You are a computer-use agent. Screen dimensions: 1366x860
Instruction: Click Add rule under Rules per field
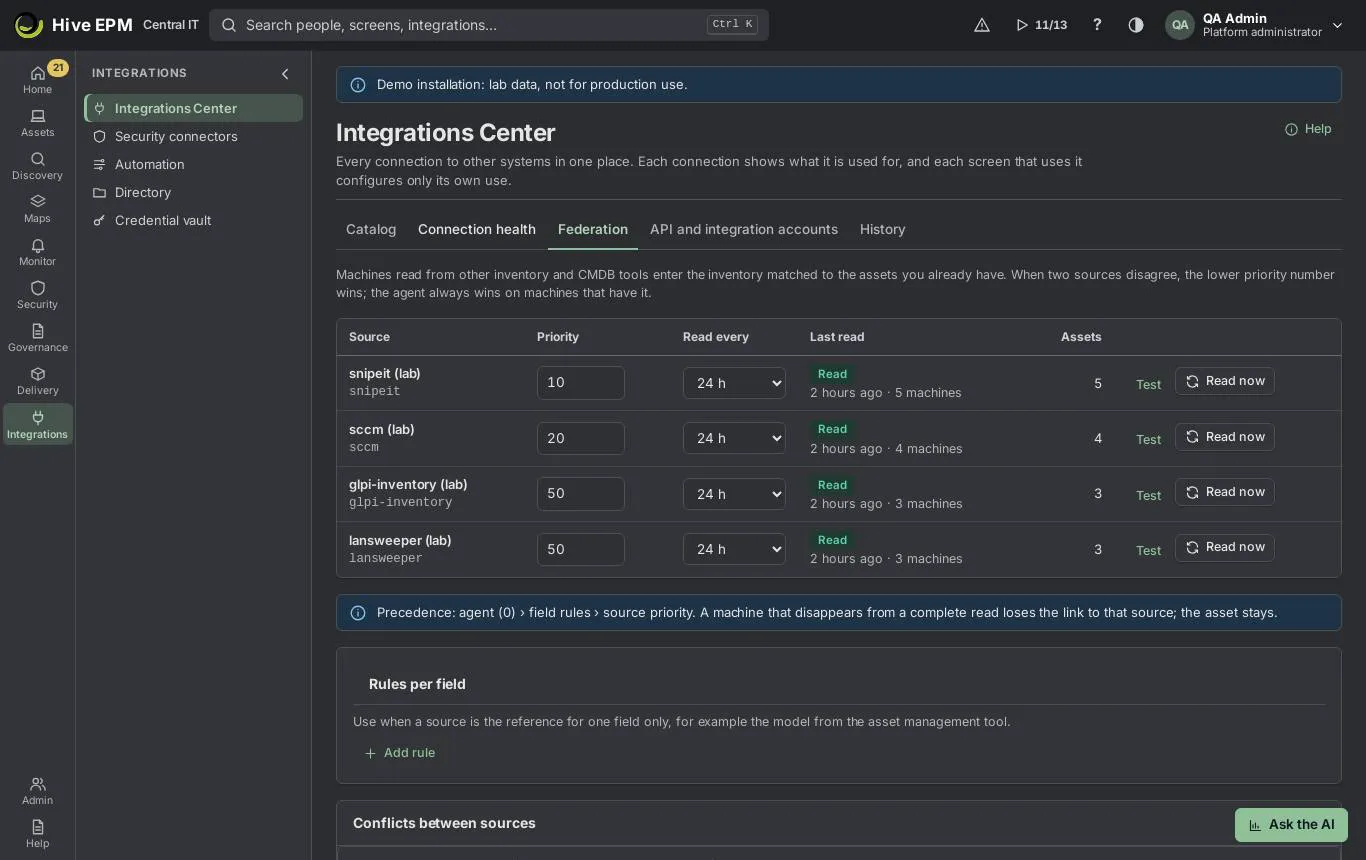coord(400,753)
